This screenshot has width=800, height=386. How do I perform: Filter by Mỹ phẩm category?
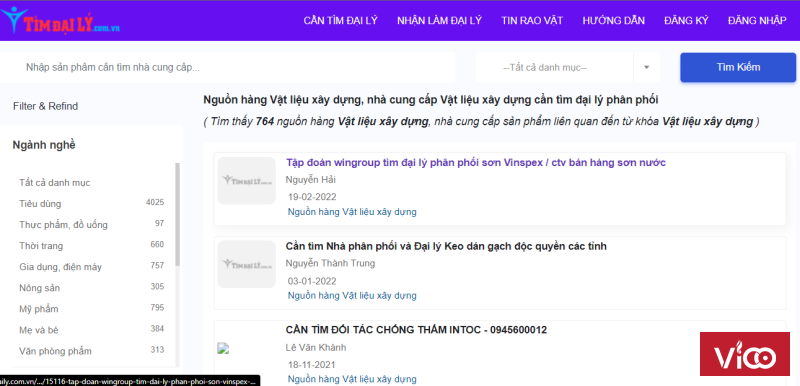(x=39, y=309)
